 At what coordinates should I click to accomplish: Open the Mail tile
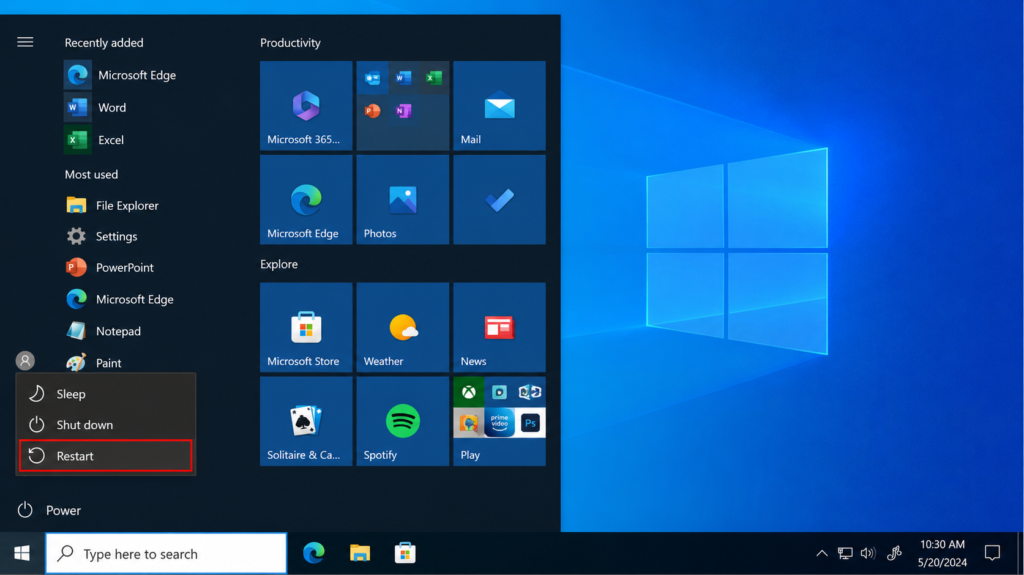pyautogui.click(x=500, y=106)
